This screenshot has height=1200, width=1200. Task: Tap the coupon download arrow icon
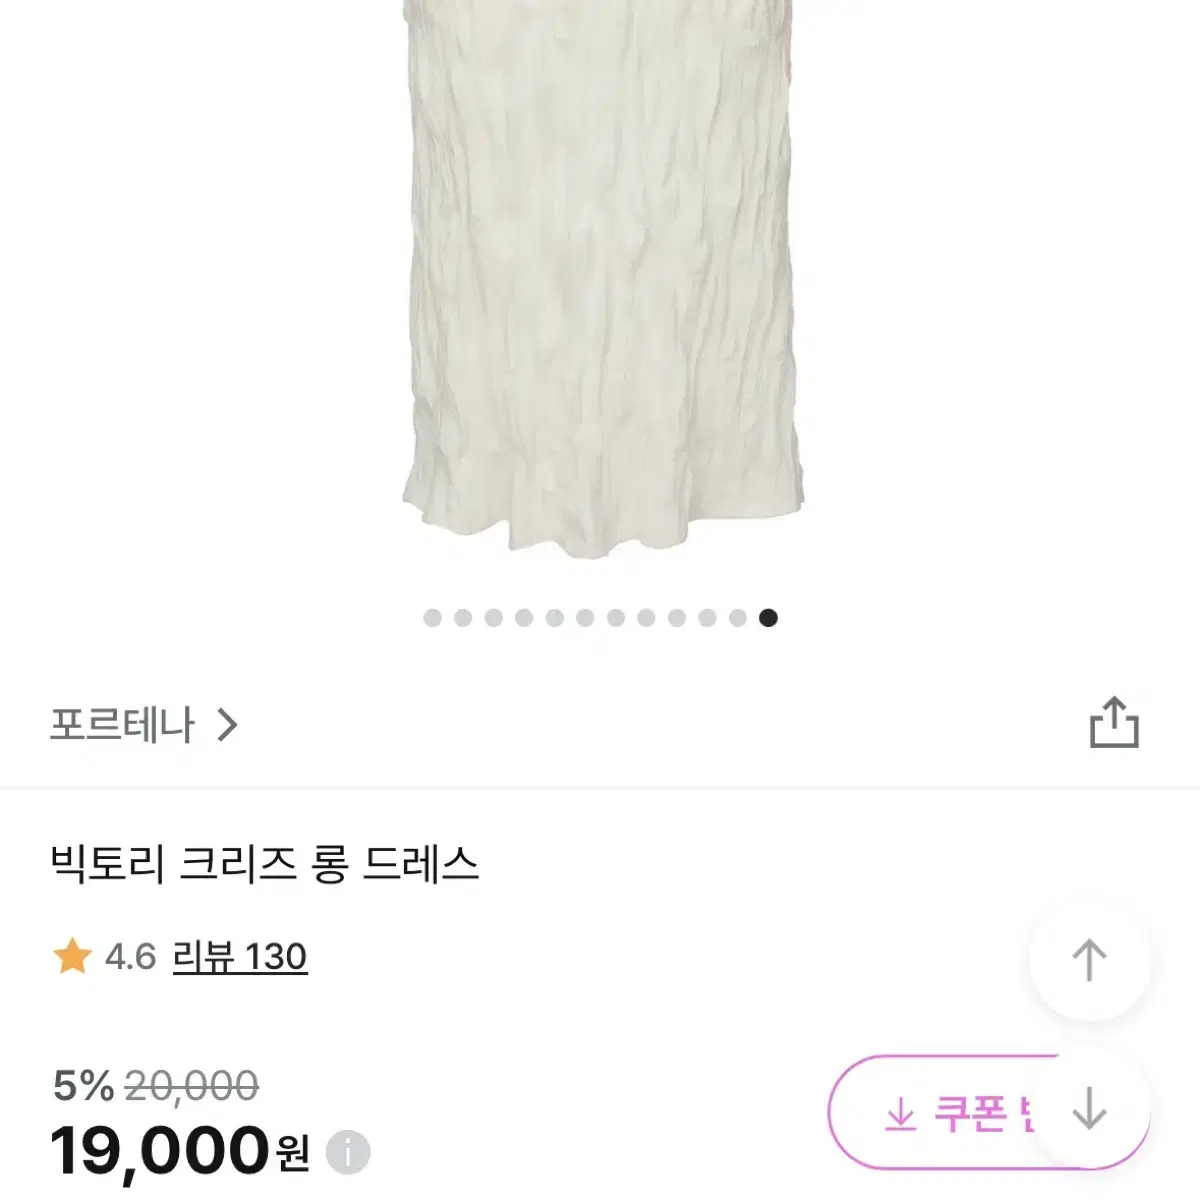click(900, 1113)
